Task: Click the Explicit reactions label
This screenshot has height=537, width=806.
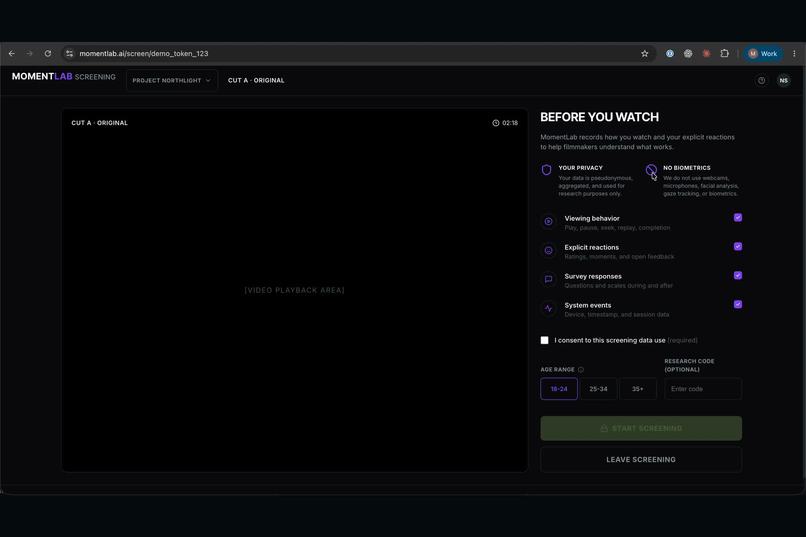Action: [x=592, y=247]
